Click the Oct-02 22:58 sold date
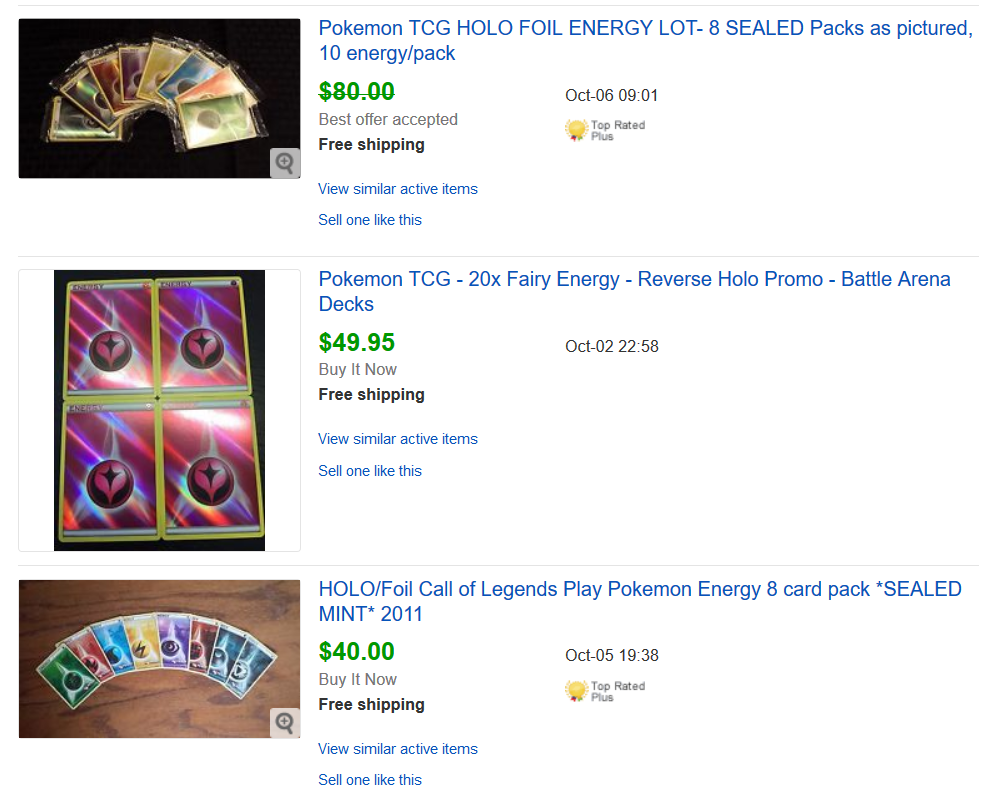993x806 pixels. pyautogui.click(x=611, y=347)
